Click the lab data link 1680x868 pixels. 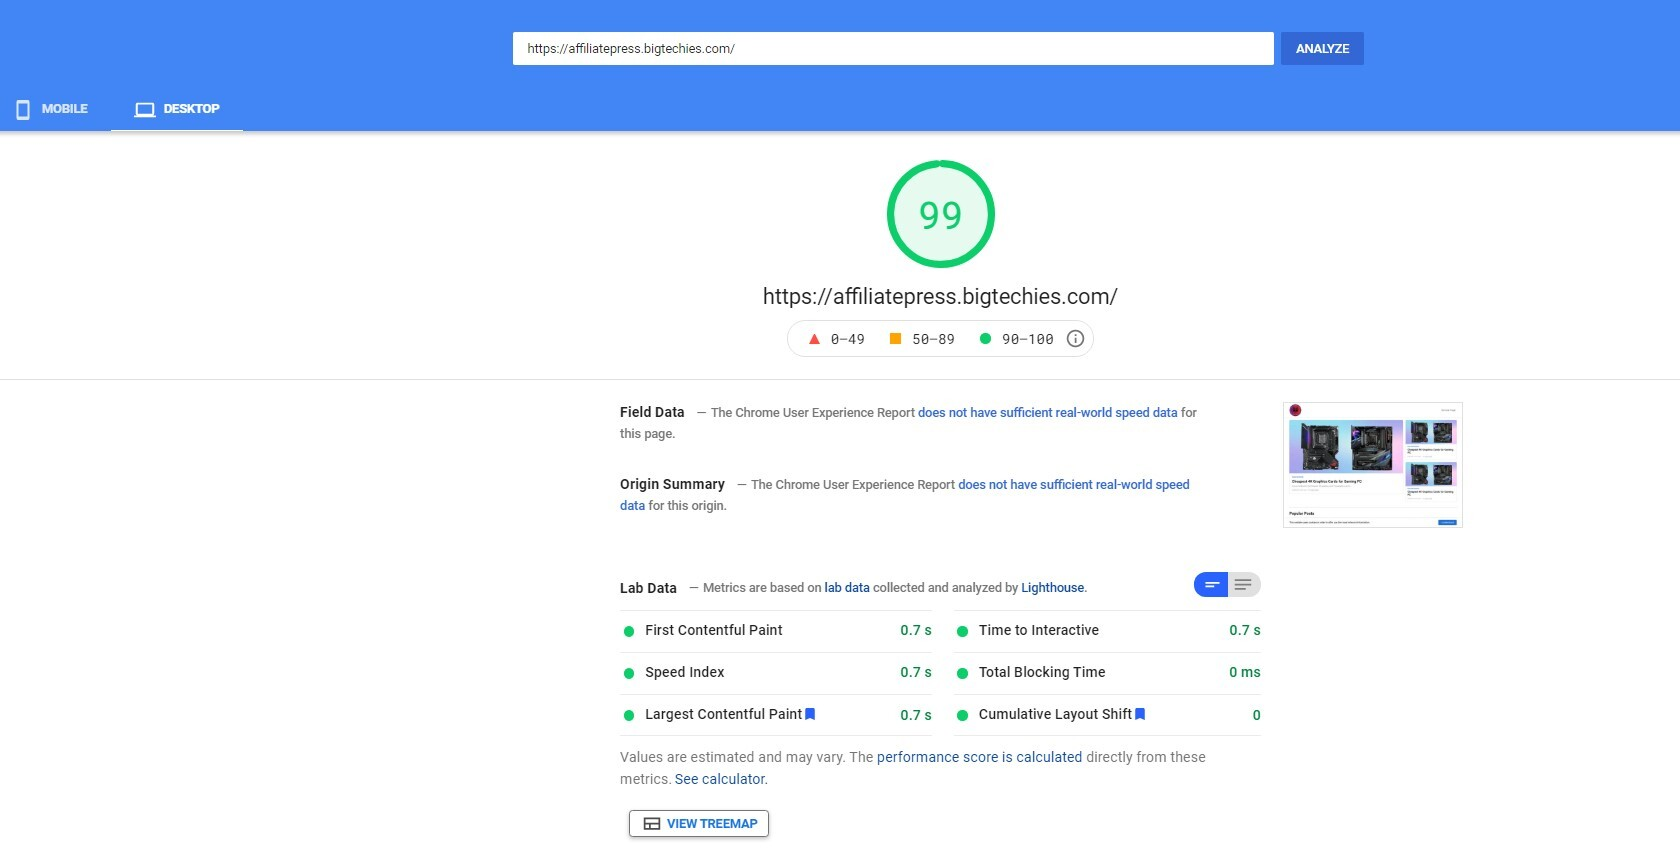pos(846,588)
